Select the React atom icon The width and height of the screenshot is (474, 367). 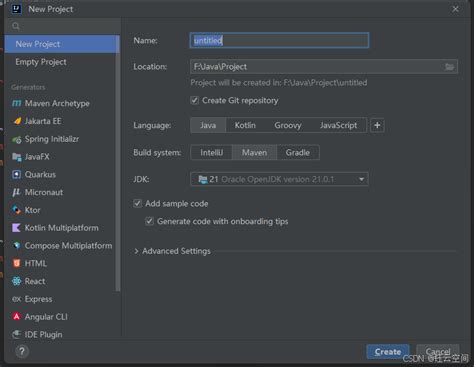click(17, 281)
